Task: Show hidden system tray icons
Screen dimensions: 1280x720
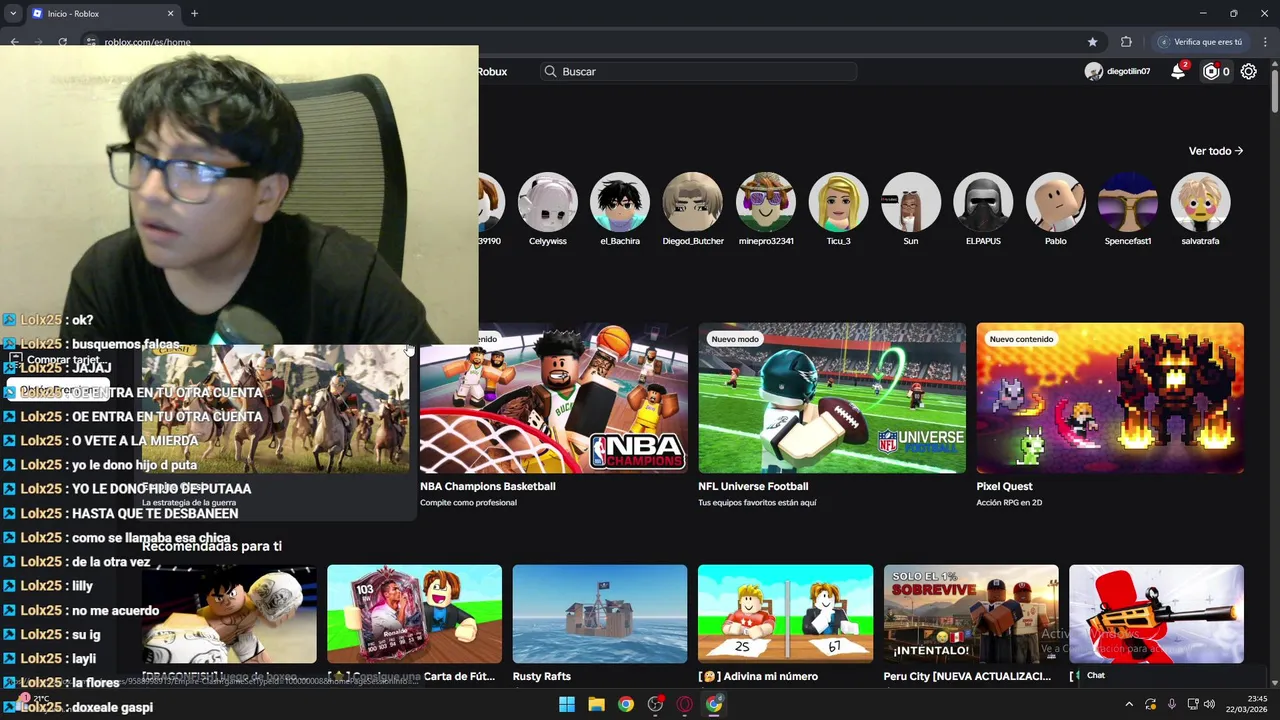Action: [x=1130, y=704]
